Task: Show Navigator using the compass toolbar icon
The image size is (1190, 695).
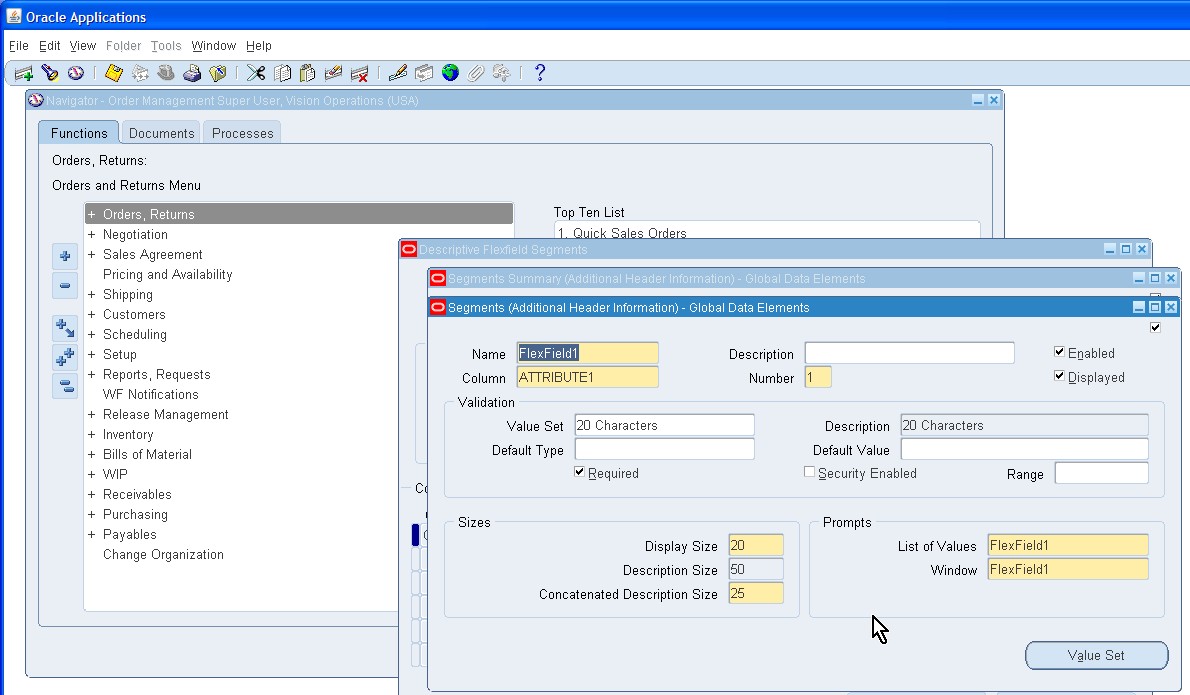Action: tap(76, 73)
